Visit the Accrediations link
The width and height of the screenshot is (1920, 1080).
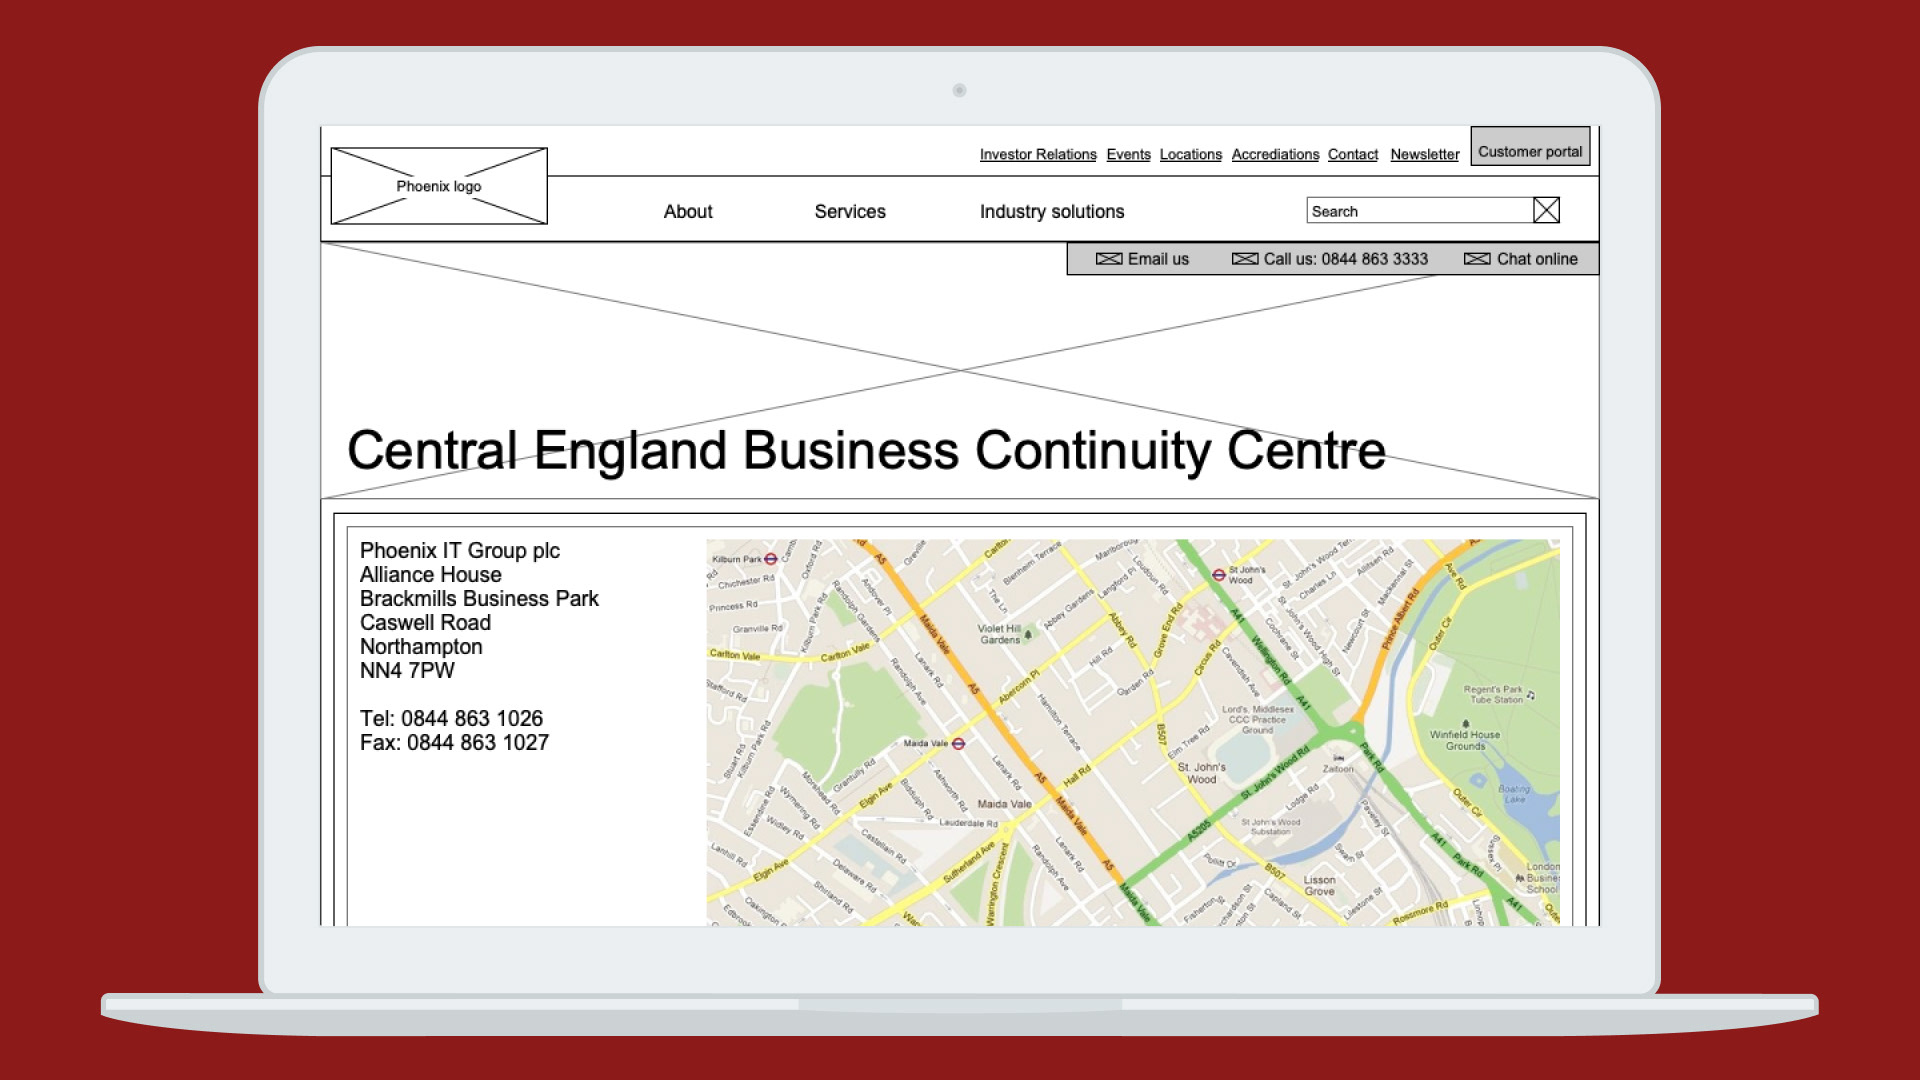coord(1275,154)
